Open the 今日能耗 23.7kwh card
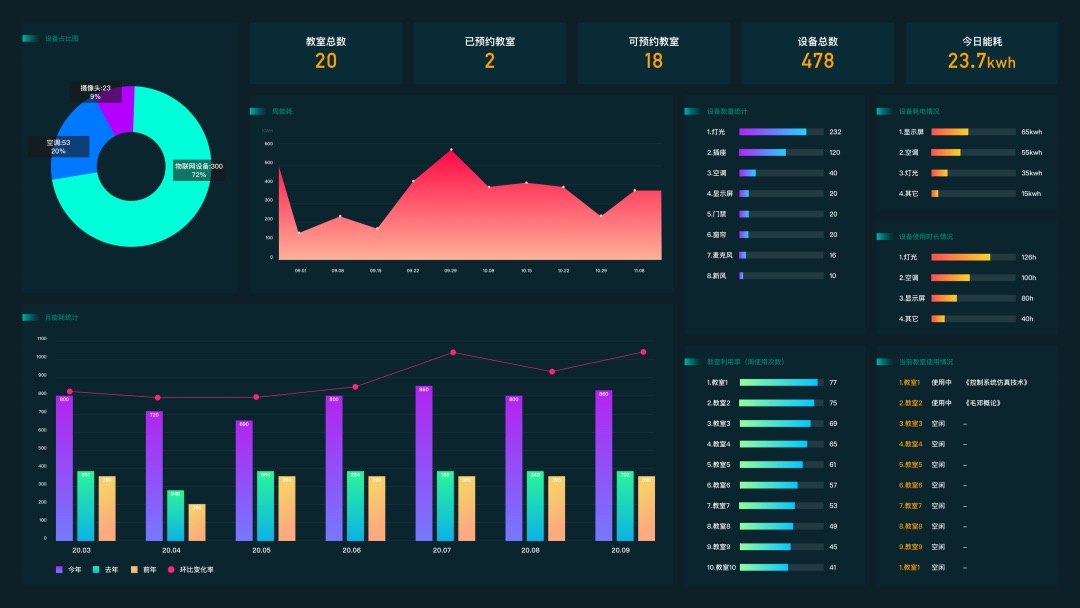This screenshot has width=1080, height=608. [981, 53]
